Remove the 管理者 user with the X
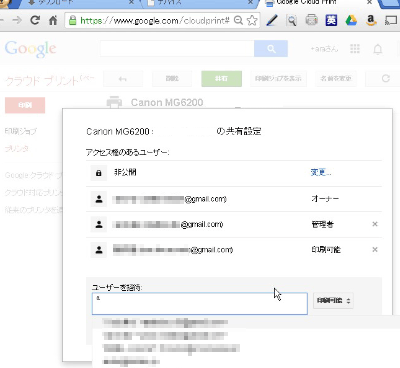This screenshot has width=400, height=368. point(375,224)
